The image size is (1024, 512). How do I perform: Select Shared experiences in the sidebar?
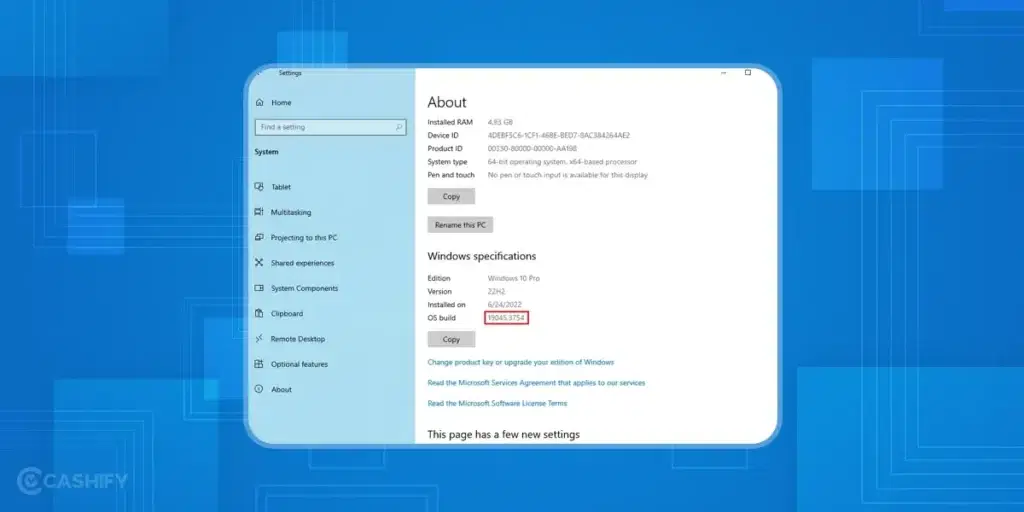click(302, 263)
